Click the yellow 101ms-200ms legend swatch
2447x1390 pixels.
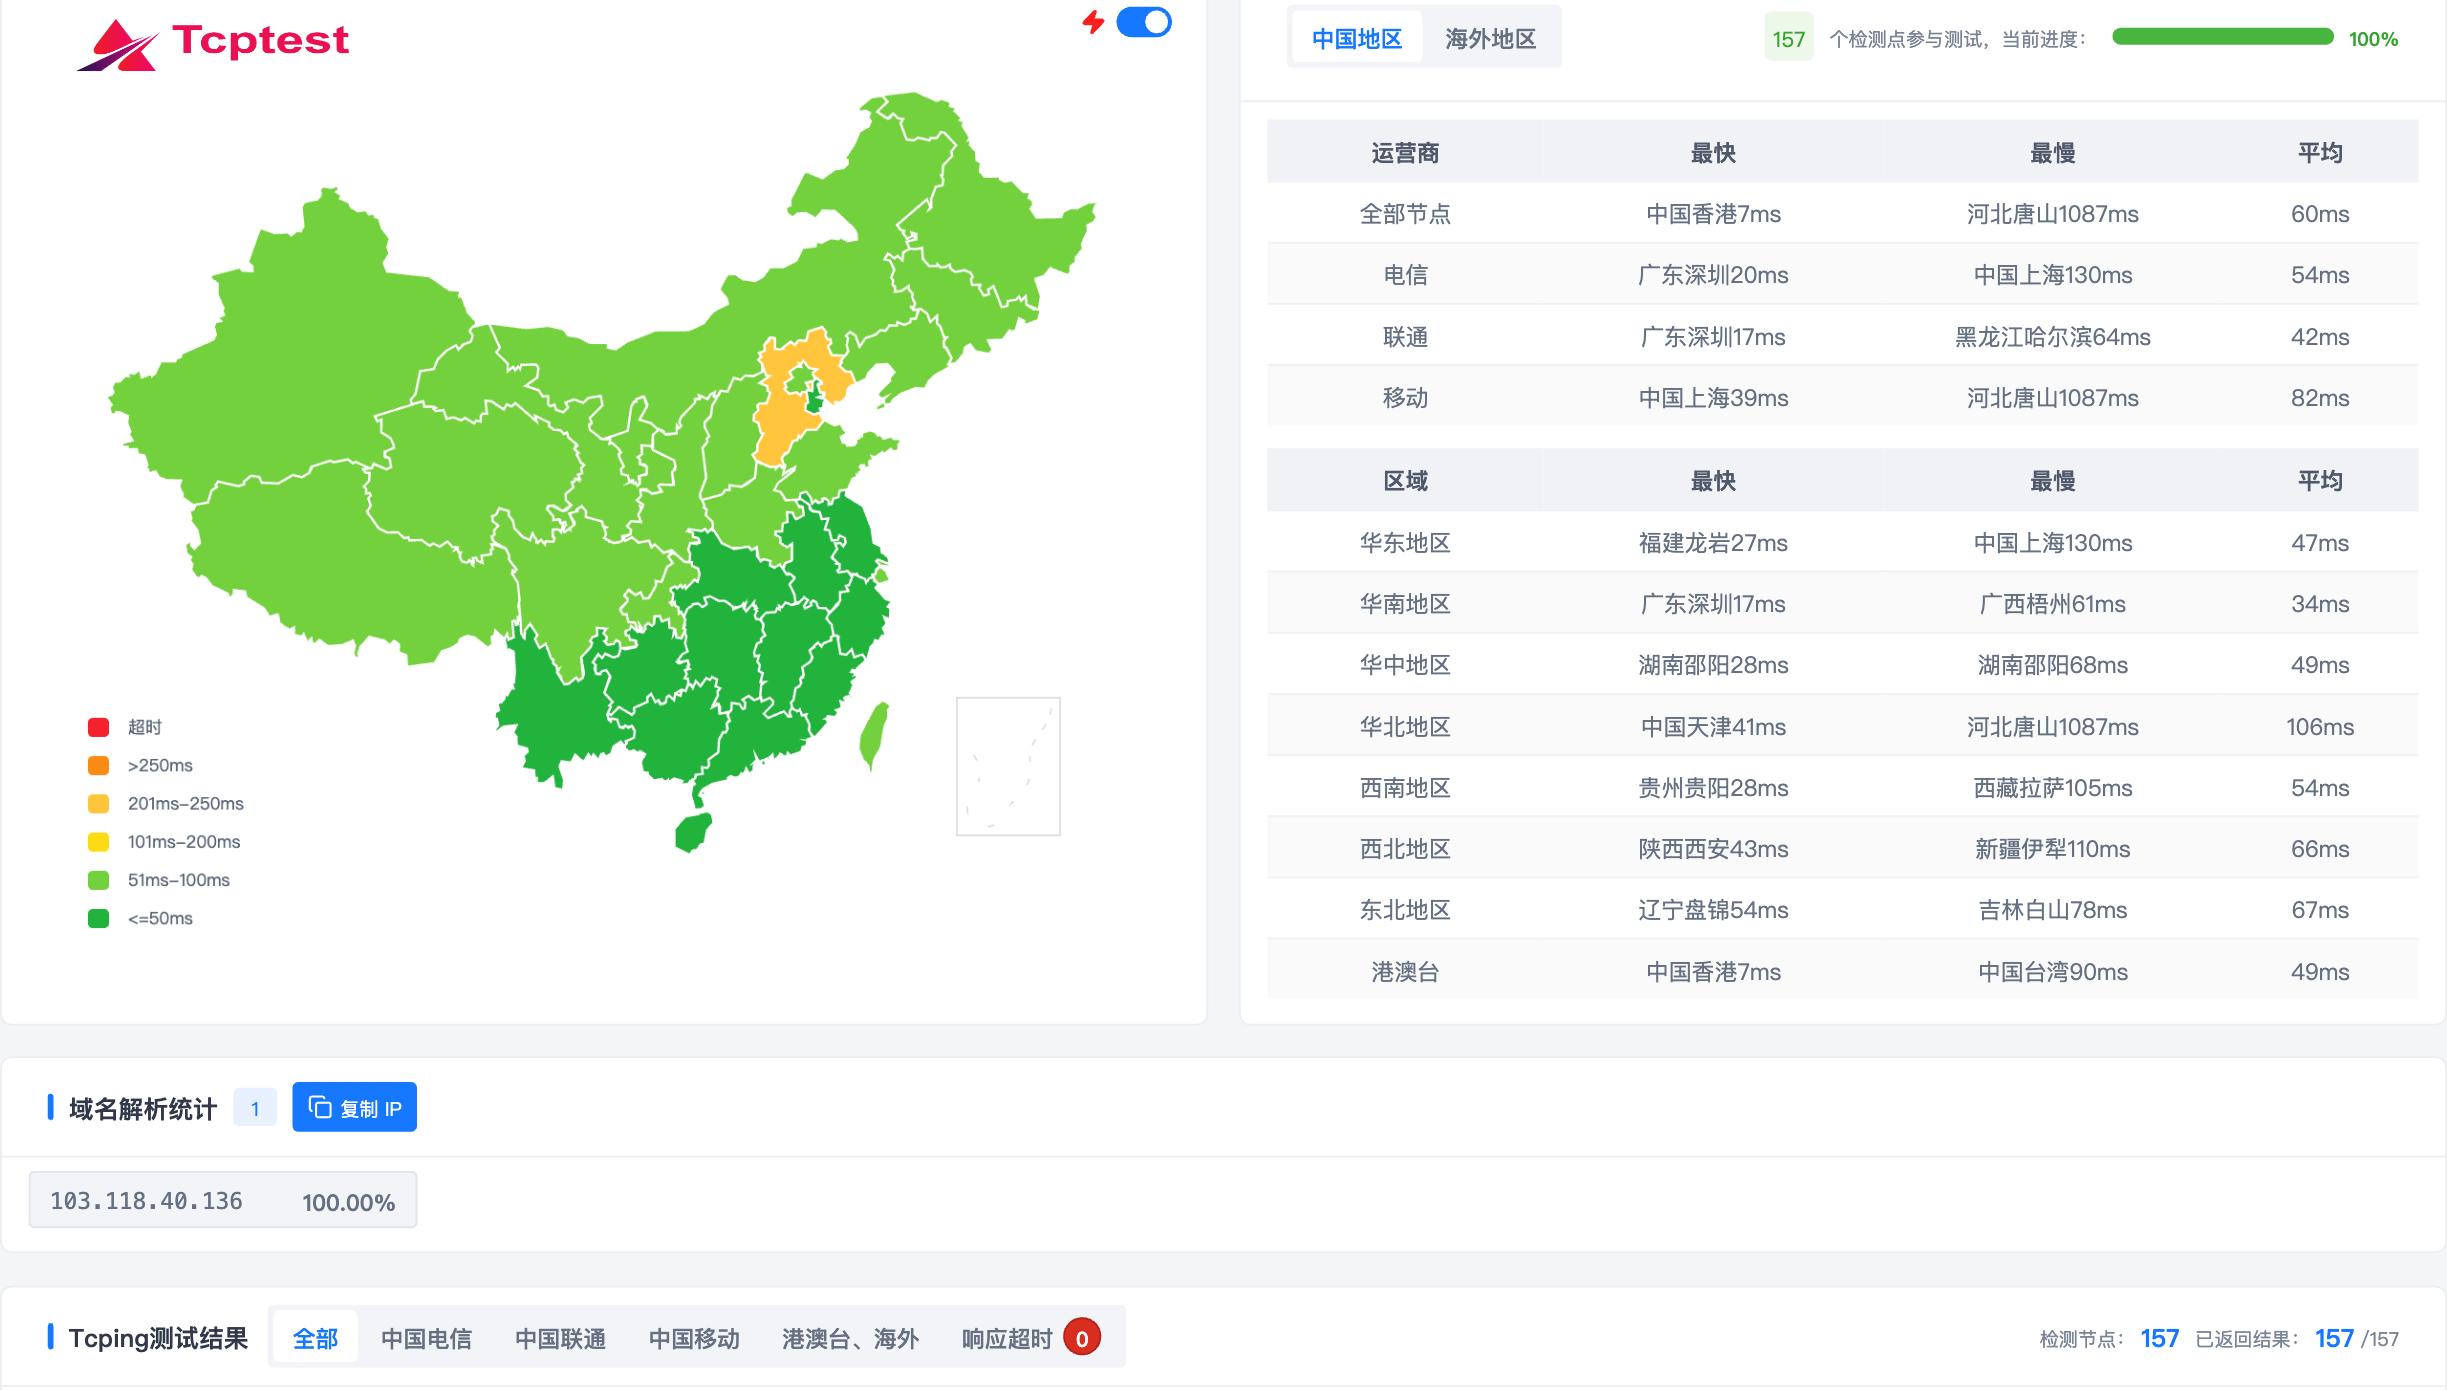(98, 841)
